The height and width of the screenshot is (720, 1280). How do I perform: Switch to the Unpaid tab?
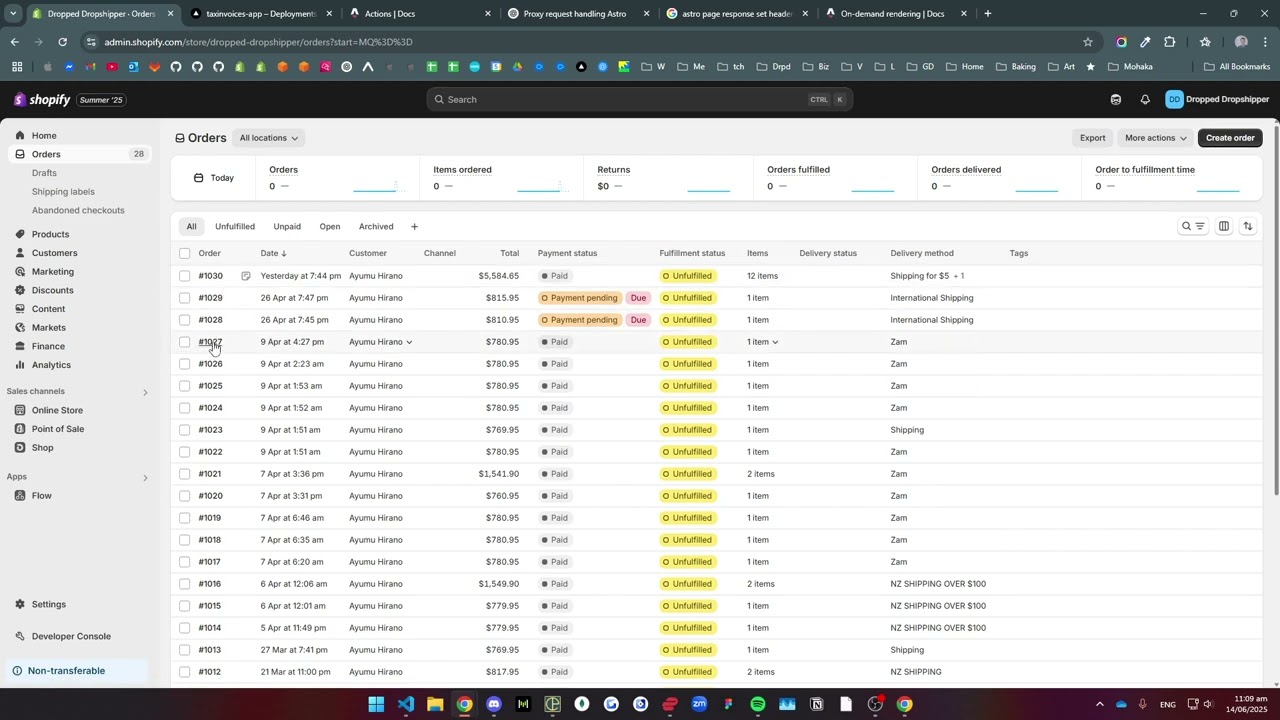[287, 227]
